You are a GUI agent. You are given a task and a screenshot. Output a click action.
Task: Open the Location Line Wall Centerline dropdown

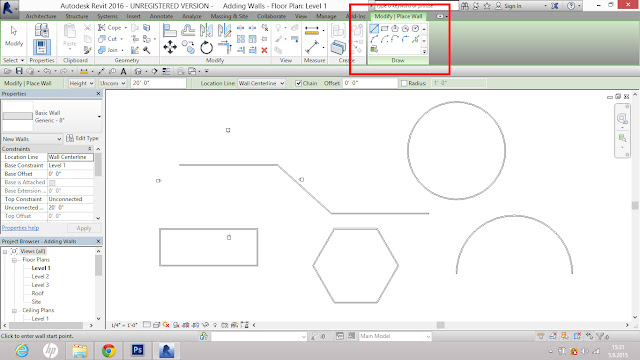[x=261, y=83]
